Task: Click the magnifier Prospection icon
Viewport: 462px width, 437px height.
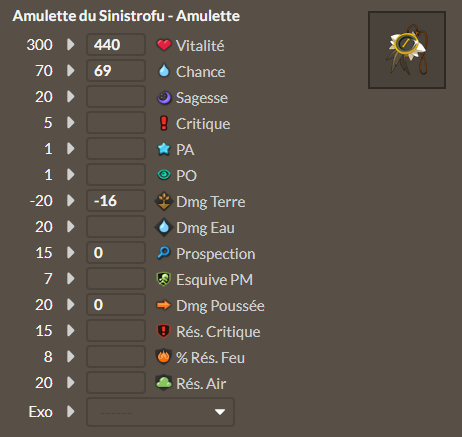Action: pos(164,253)
